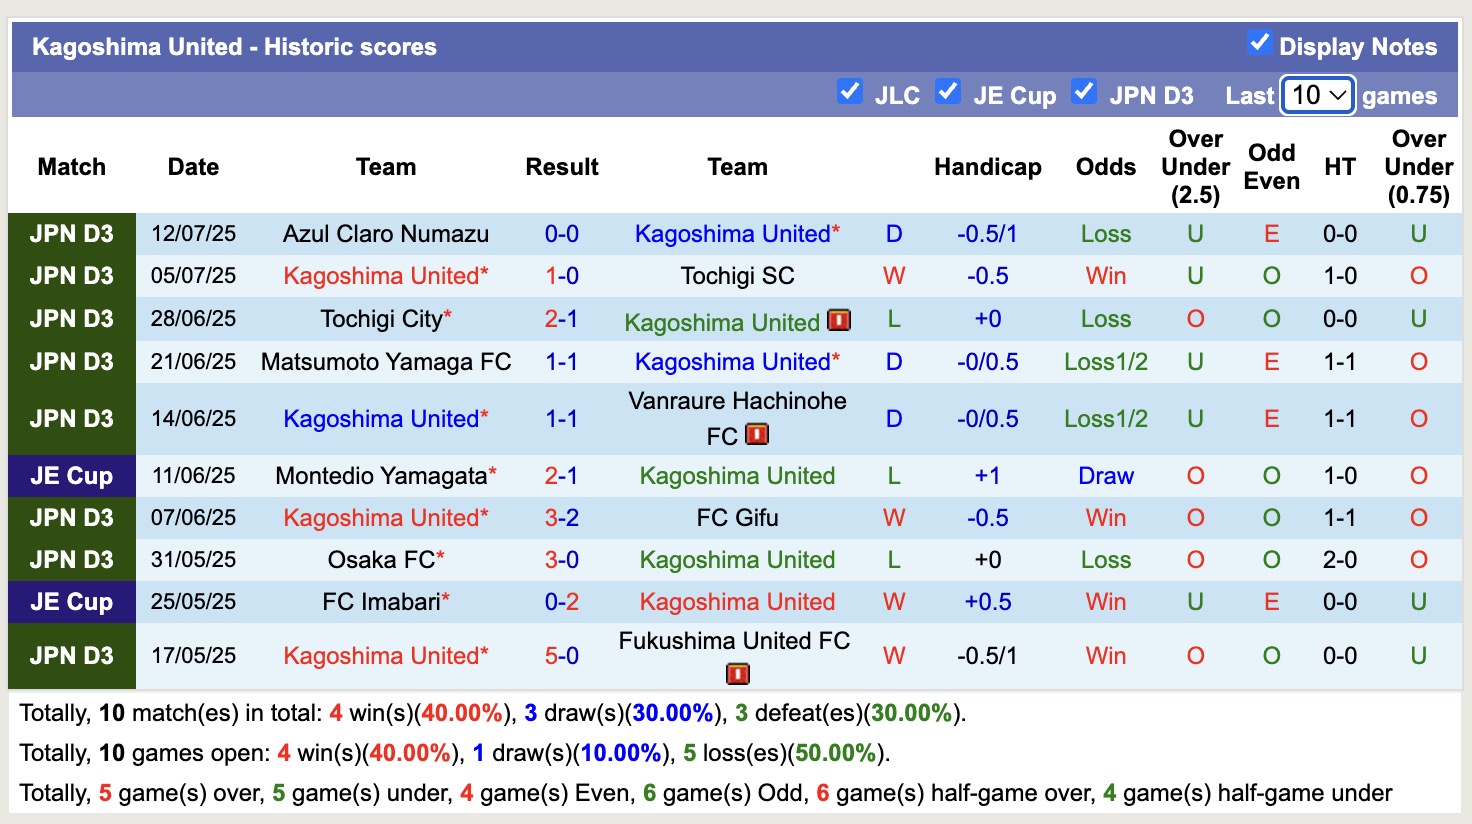
Task: Open the Azul Claro Numazu team link
Action: (x=386, y=233)
